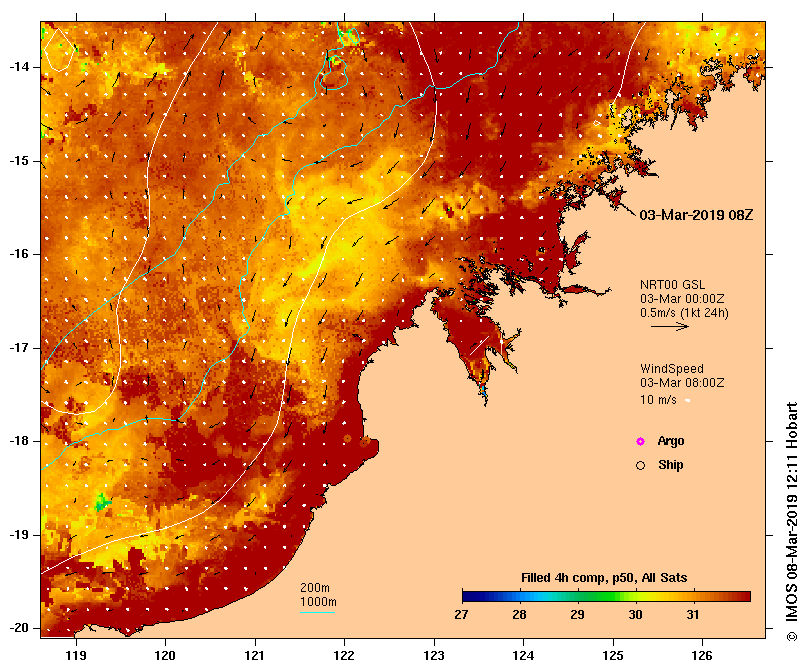Click the colorbar tick value 28
Screen dimensions: 809x672
click(520, 615)
